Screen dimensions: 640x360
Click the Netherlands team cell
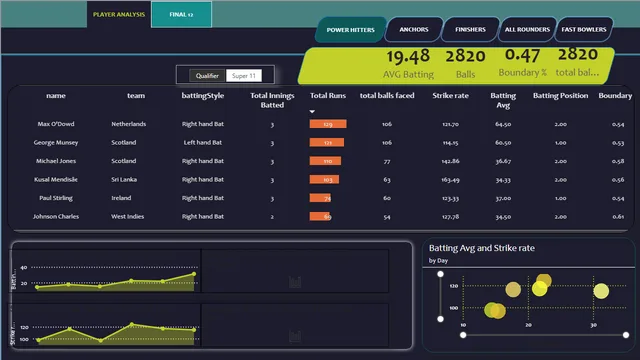tap(129, 124)
